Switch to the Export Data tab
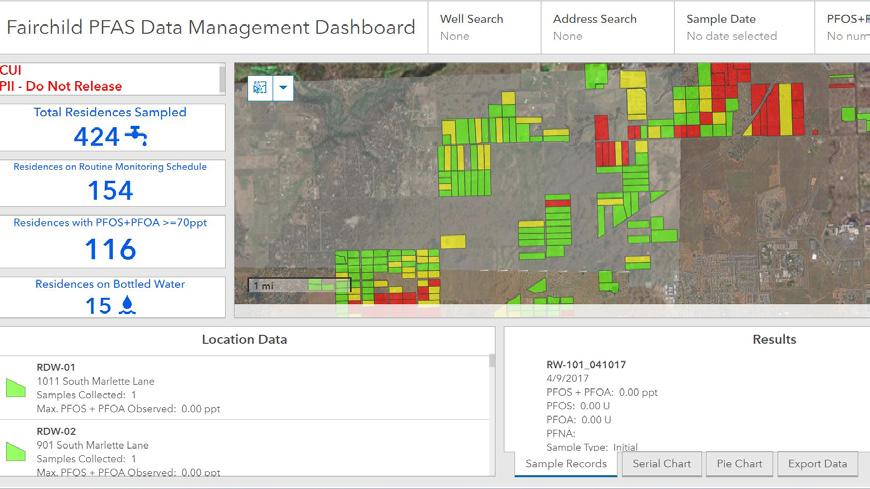Screen dimensions: 870x489 [x=817, y=464]
